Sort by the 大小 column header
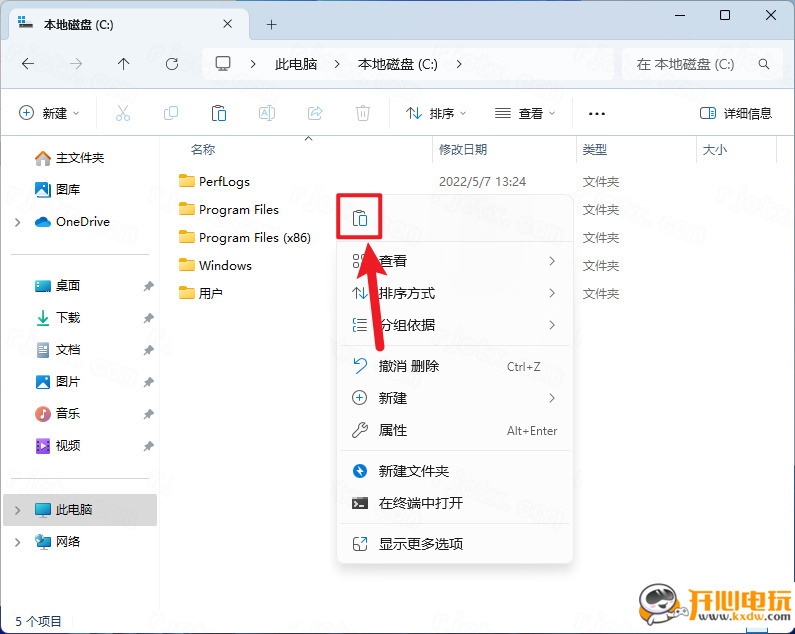The width and height of the screenshot is (795, 634). tap(714, 149)
